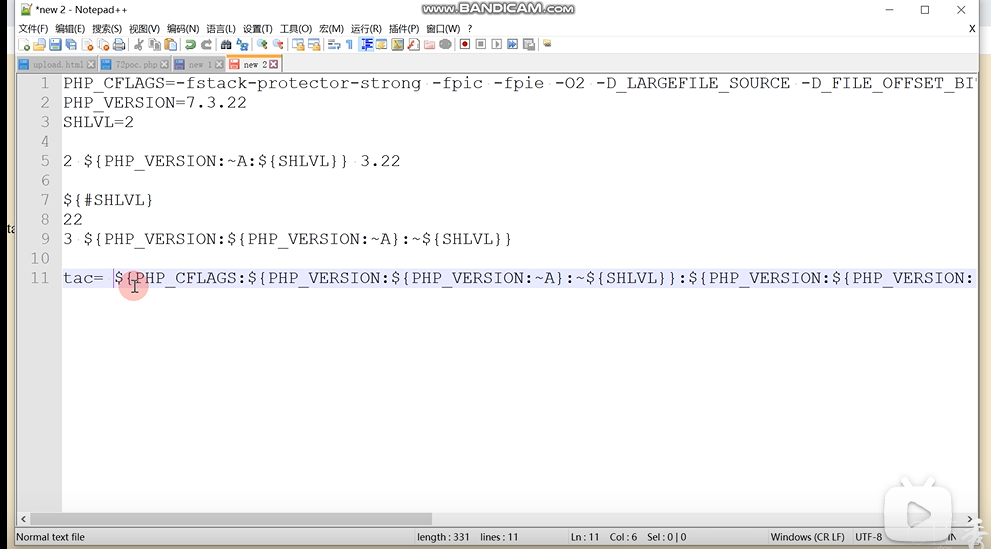Switch to the new 1 tab
991x549 pixels.
(x=200, y=64)
